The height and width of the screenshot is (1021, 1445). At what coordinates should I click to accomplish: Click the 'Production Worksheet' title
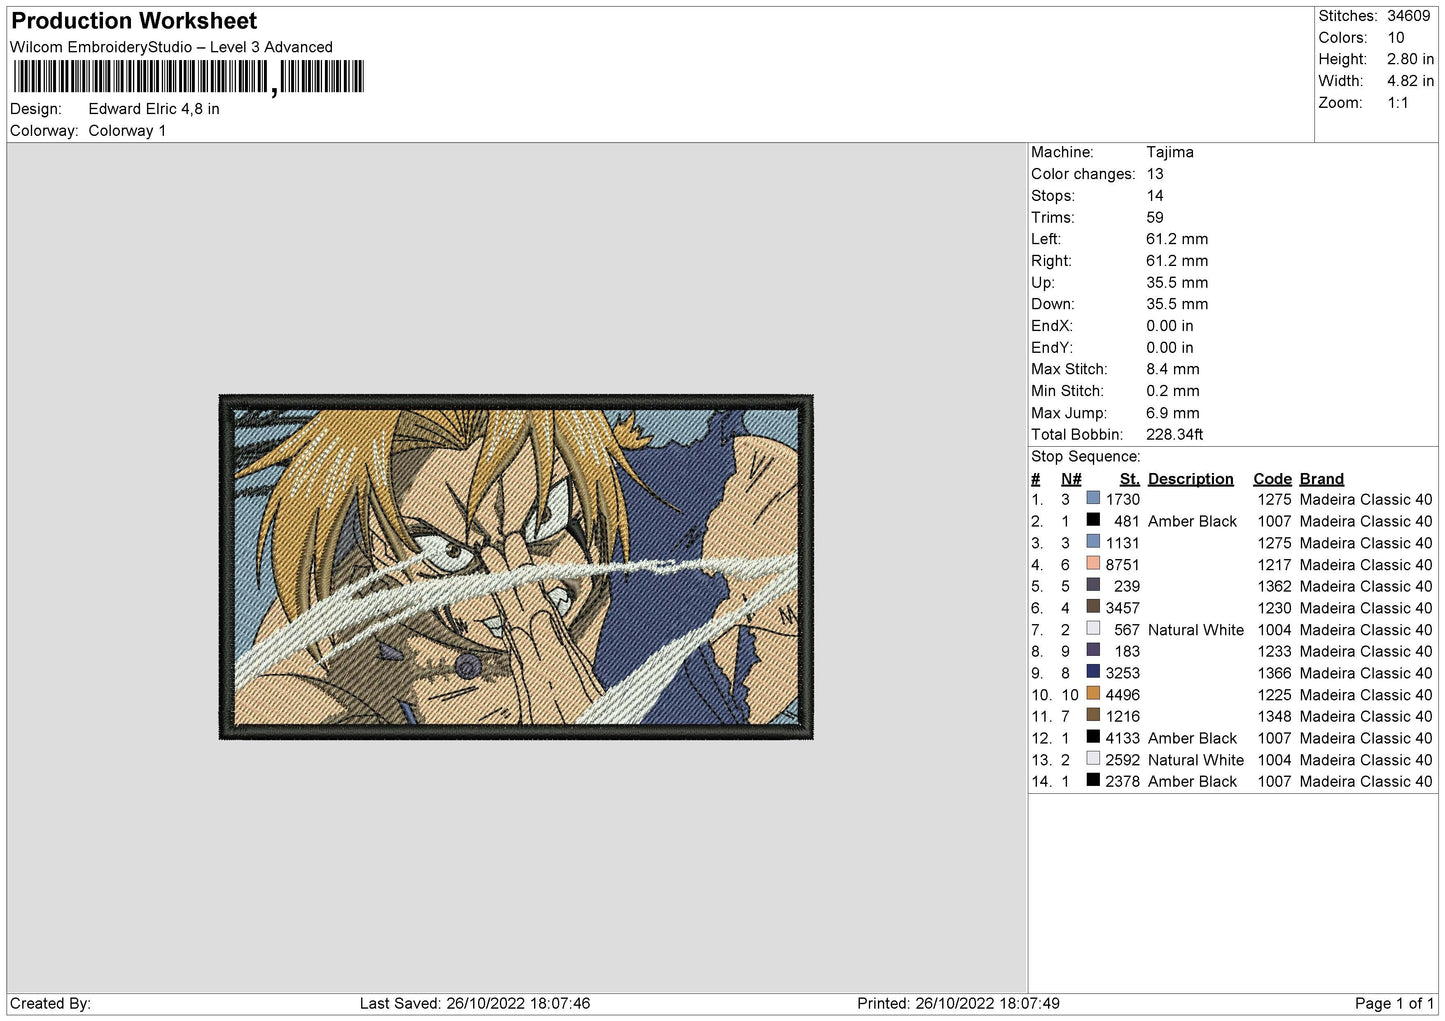tap(134, 21)
